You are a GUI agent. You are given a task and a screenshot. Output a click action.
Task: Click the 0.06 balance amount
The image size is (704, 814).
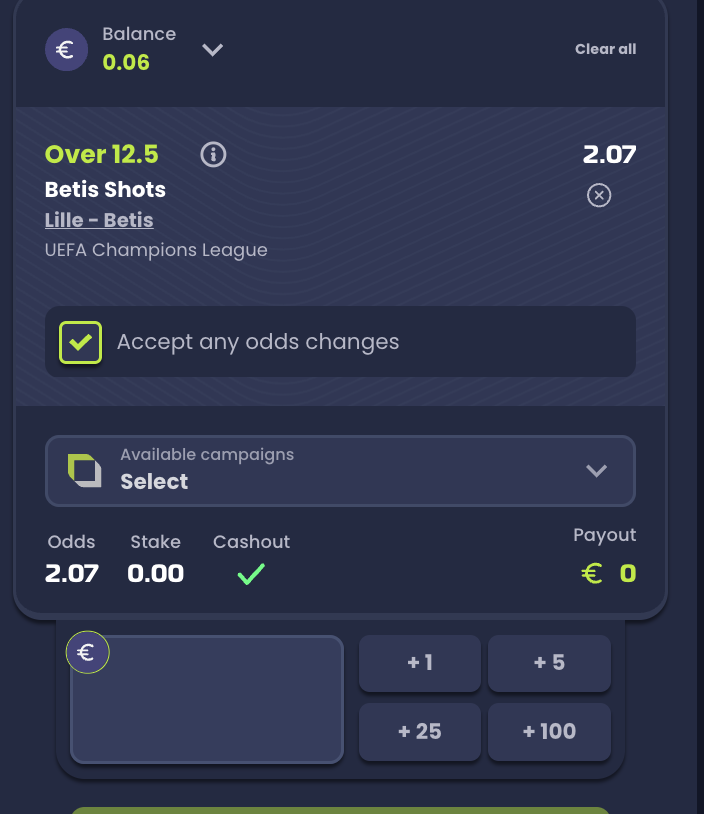click(x=126, y=62)
